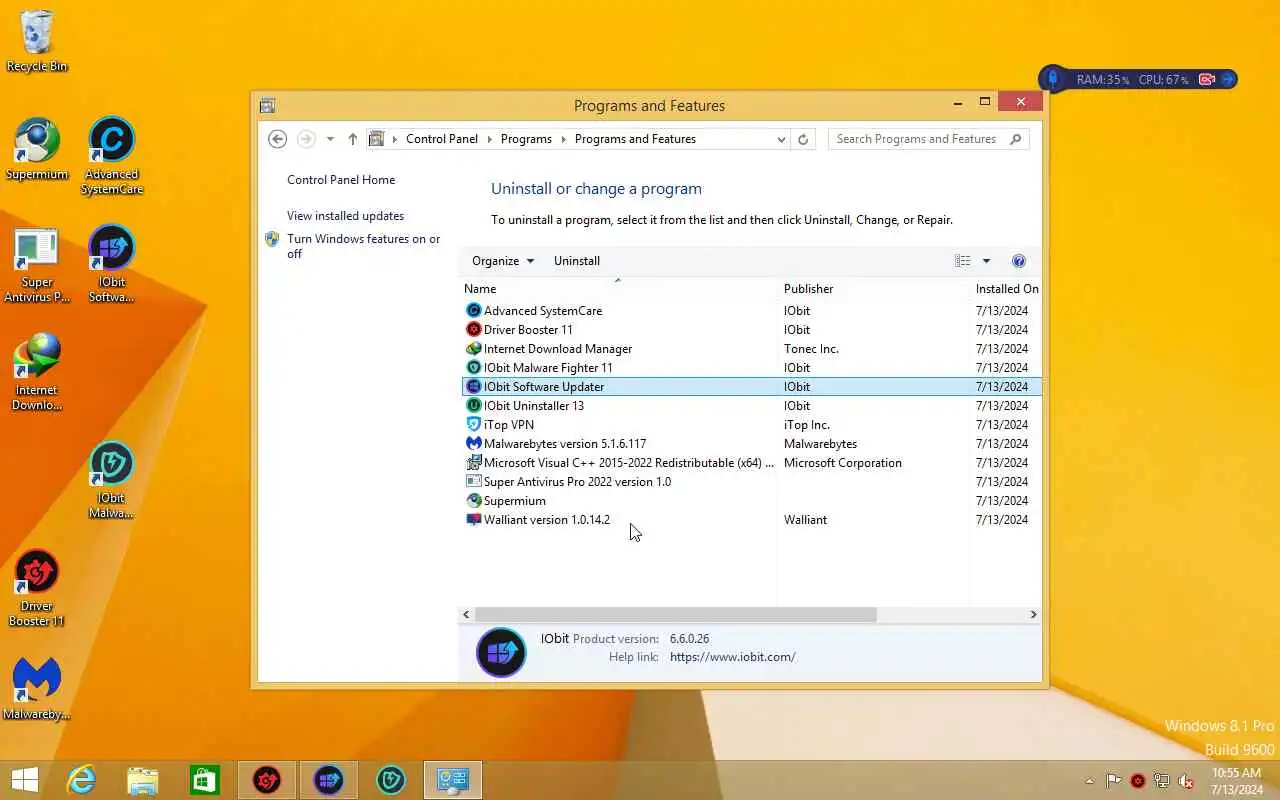
Task: Click the Forward navigation arrow
Action: click(306, 139)
